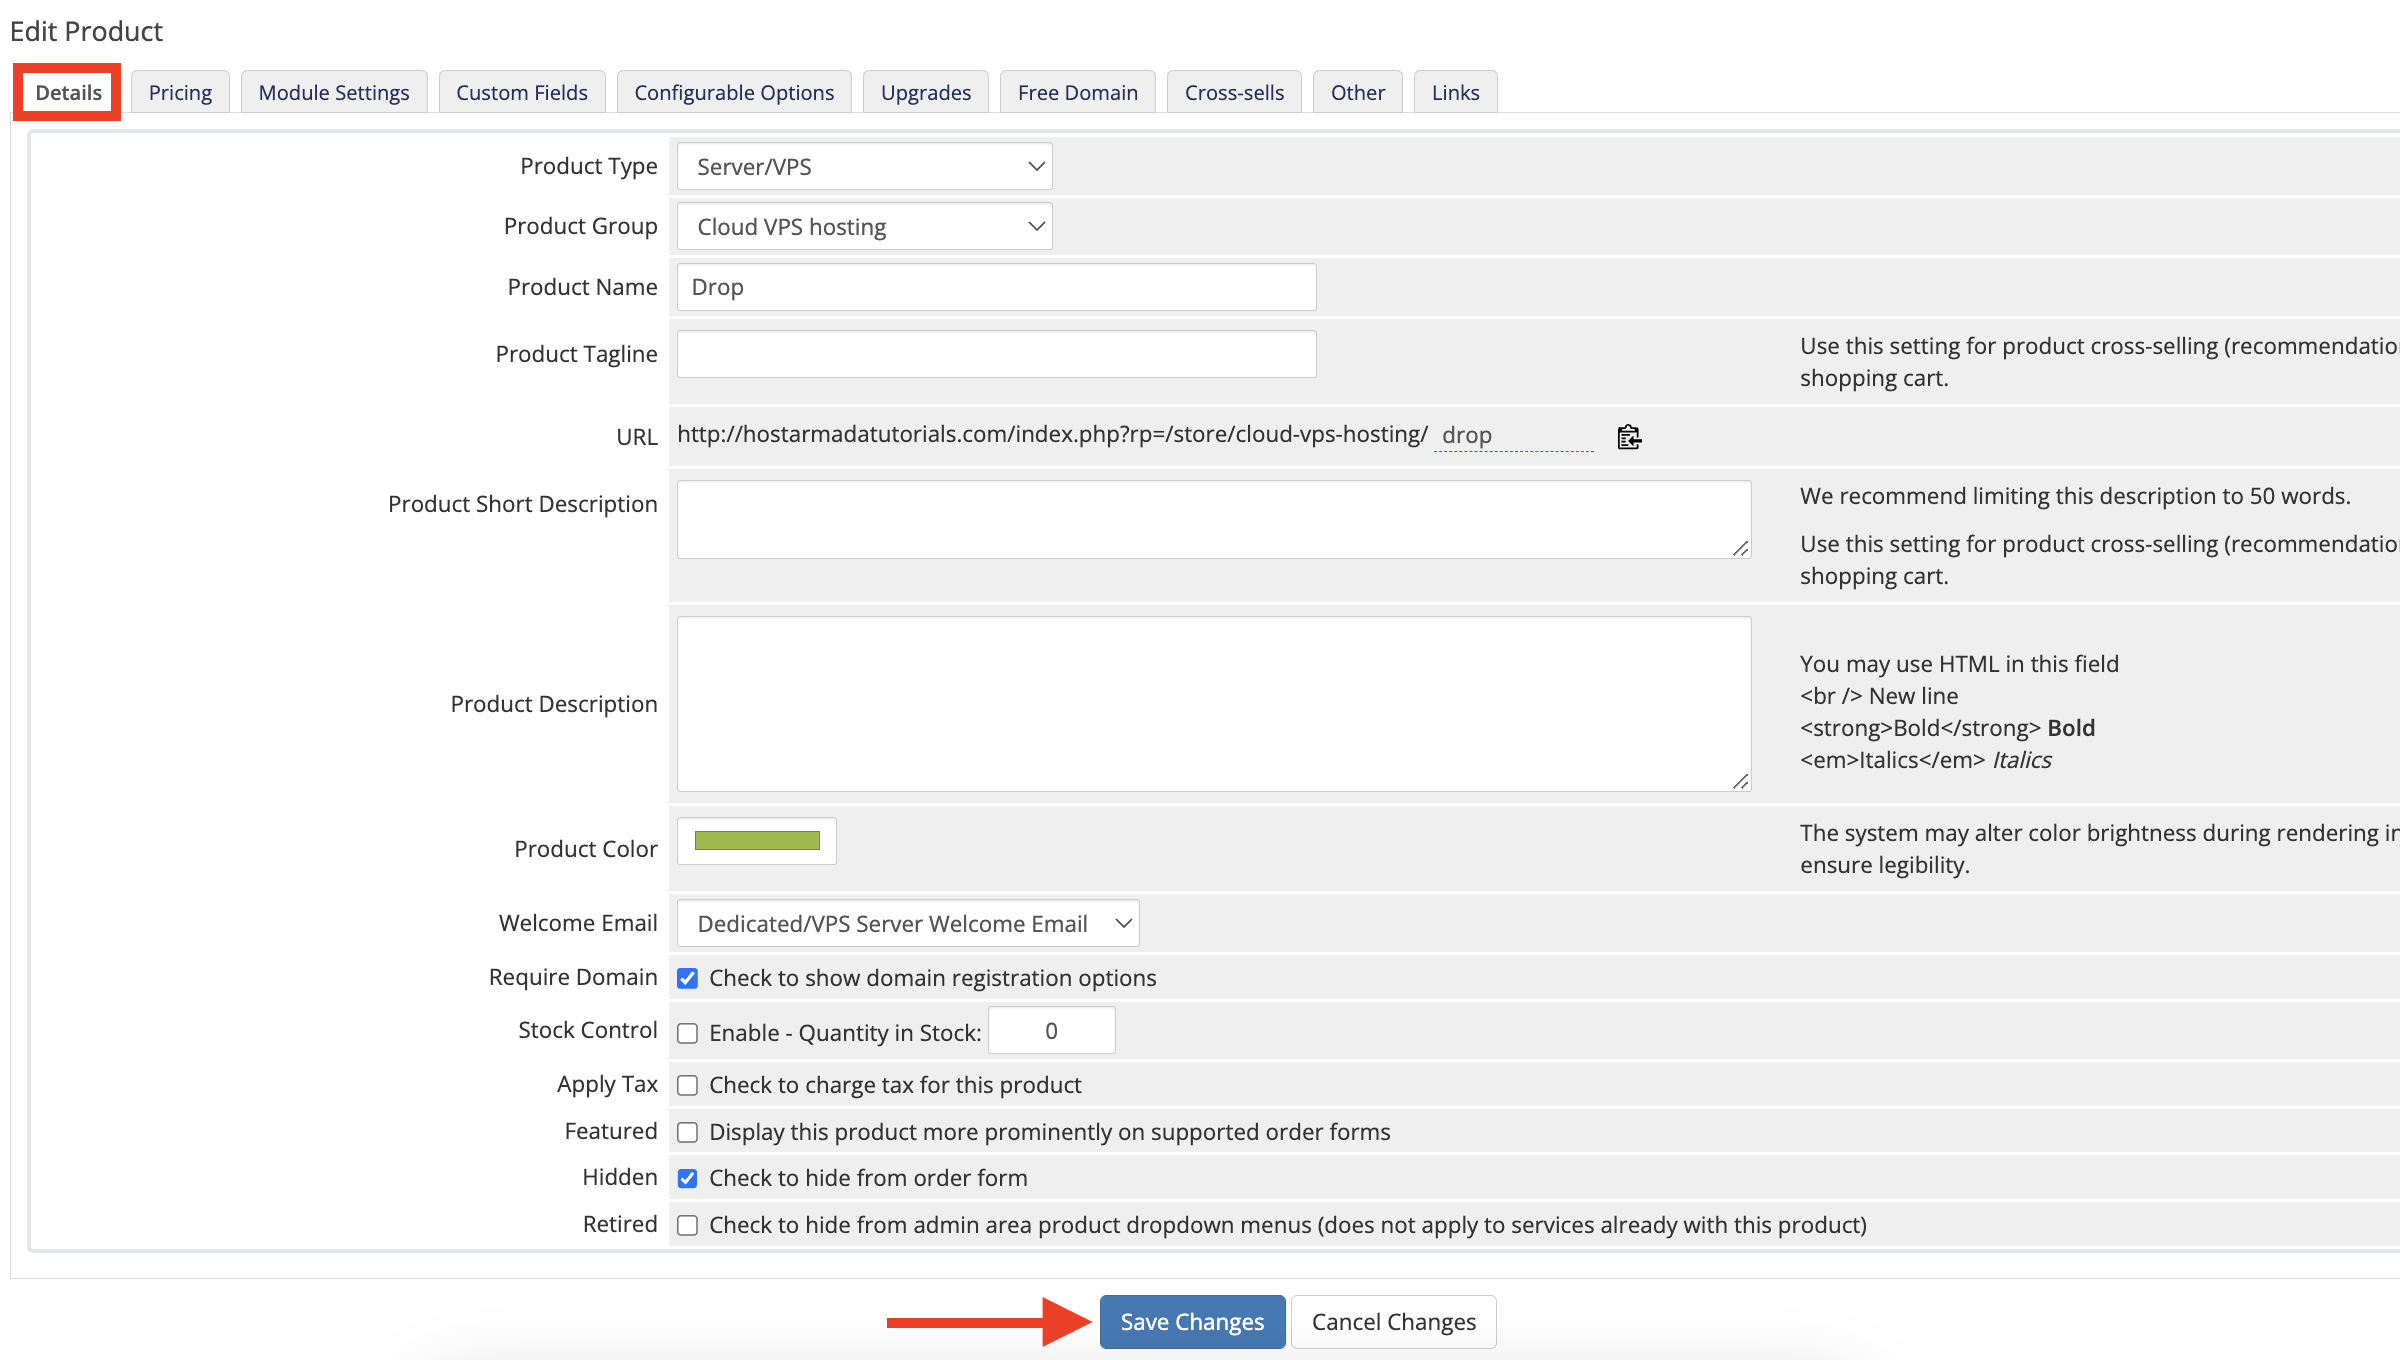
Task: Uncheck the Hidden checkbox
Action: 688,1178
